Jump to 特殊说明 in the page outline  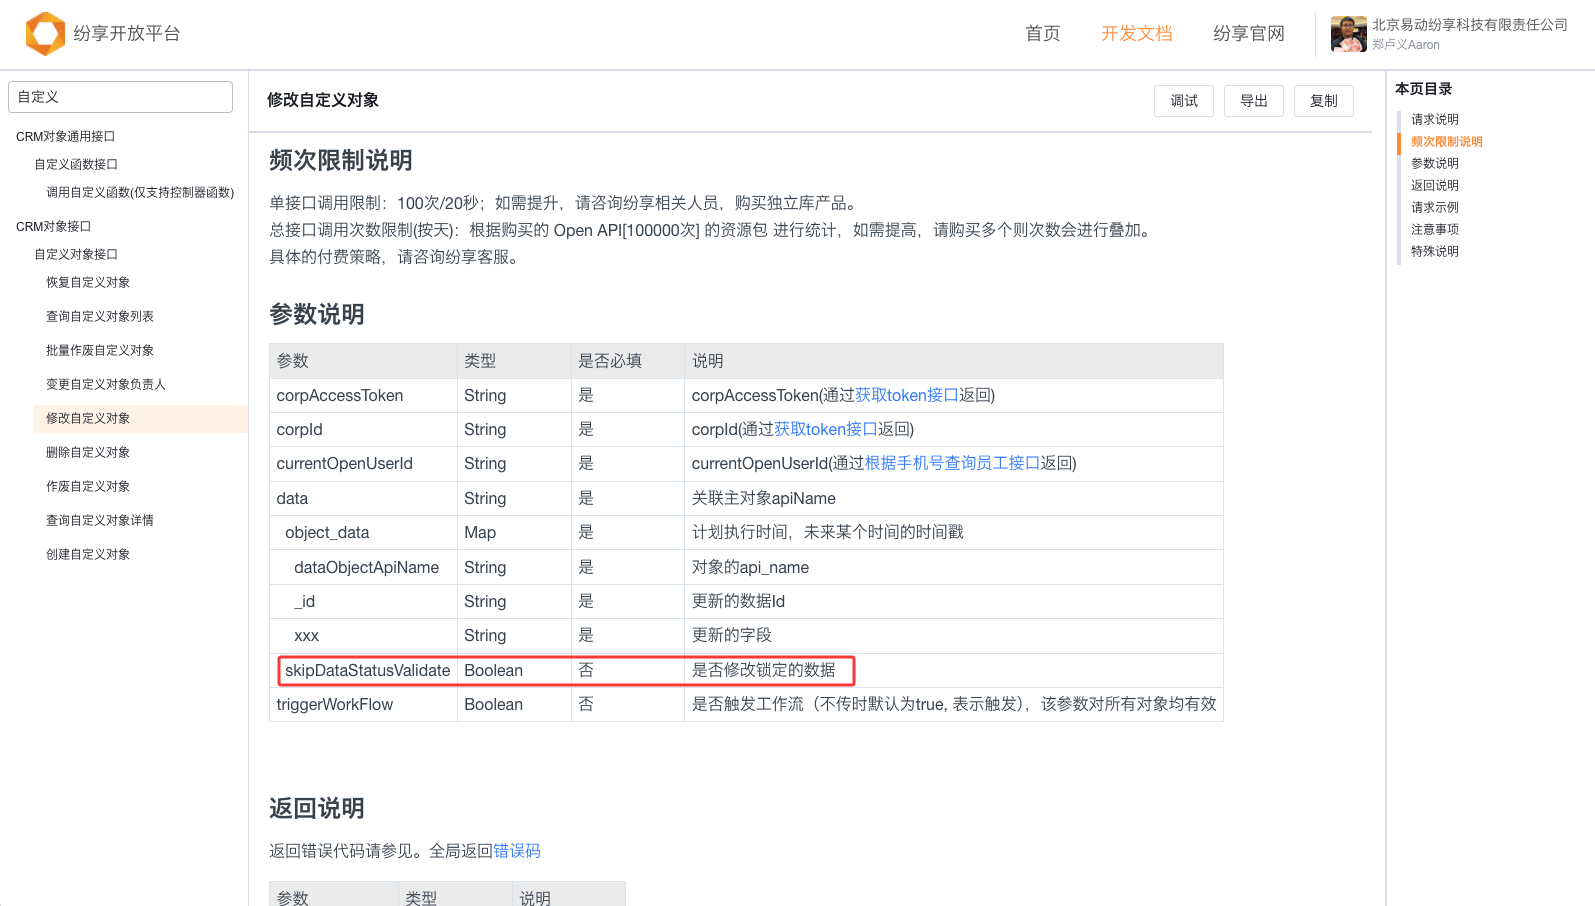point(1435,252)
